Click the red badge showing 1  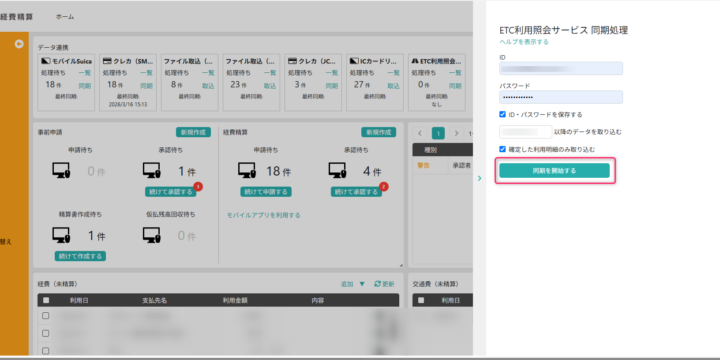[198, 186]
